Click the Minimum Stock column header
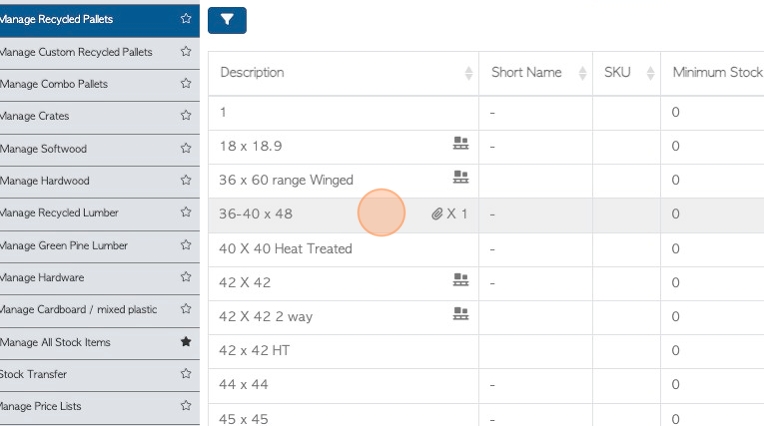Viewport: 764px width, 426px height. pyautogui.click(x=717, y=73)
